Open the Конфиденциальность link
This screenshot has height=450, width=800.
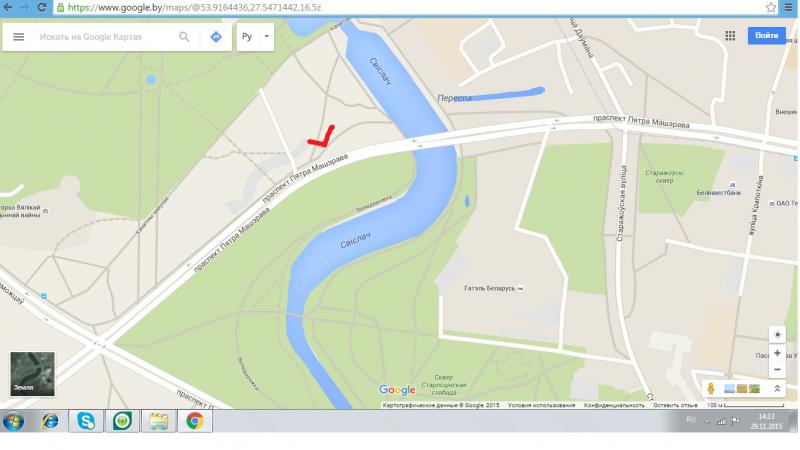pos(614,405)
